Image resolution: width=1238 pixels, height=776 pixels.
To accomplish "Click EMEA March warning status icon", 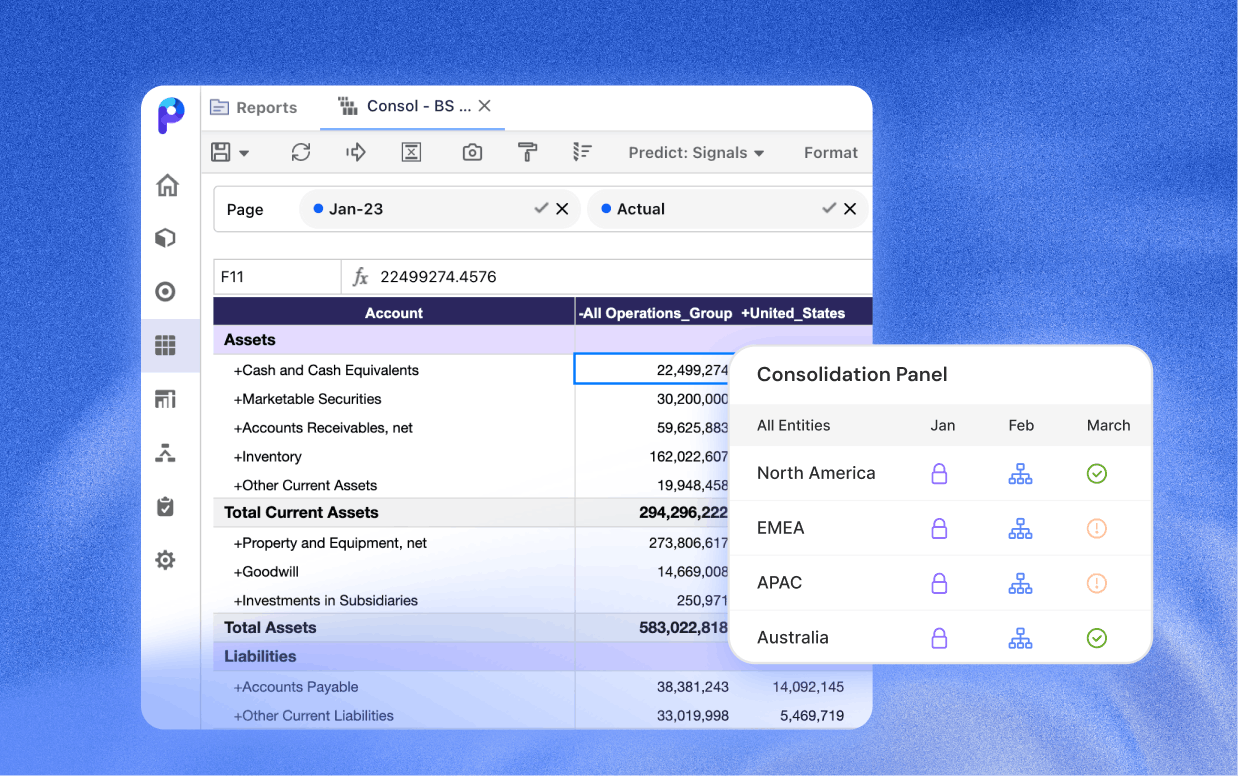I will [1097, 528].
